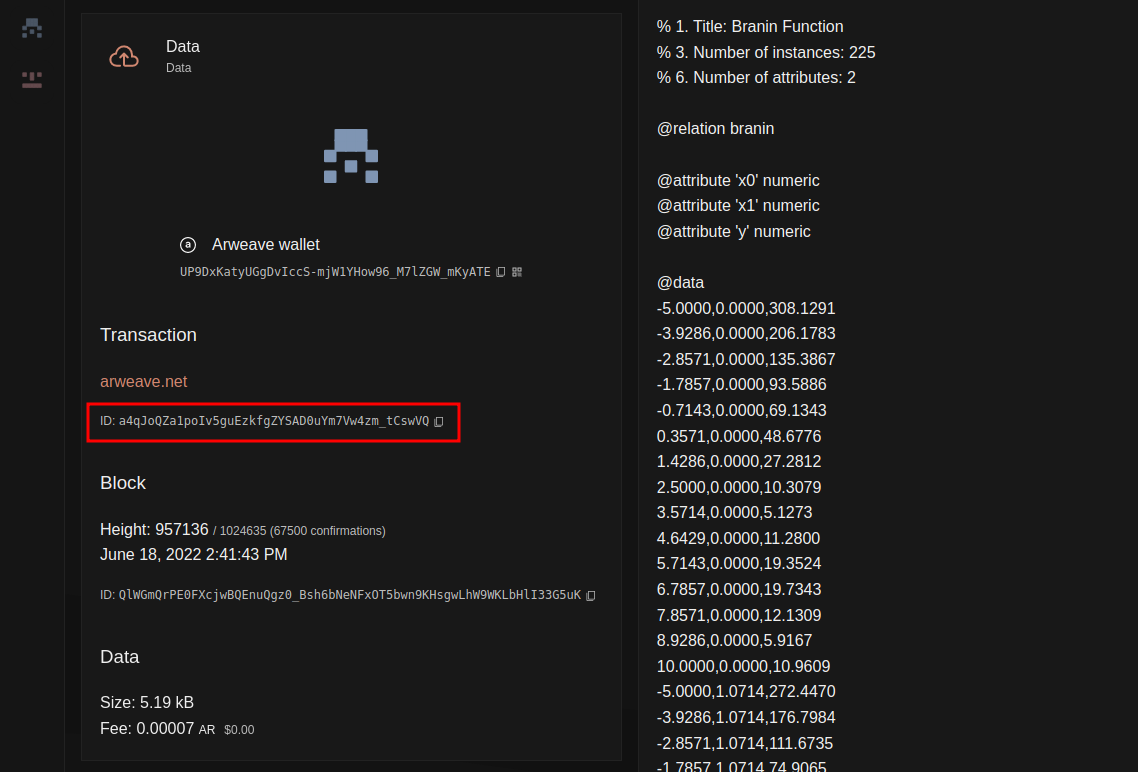Click the date 'June 18, 2022 2:41:43 PM'
This screenshot has width=1138, height=772.
coord(194,554)
